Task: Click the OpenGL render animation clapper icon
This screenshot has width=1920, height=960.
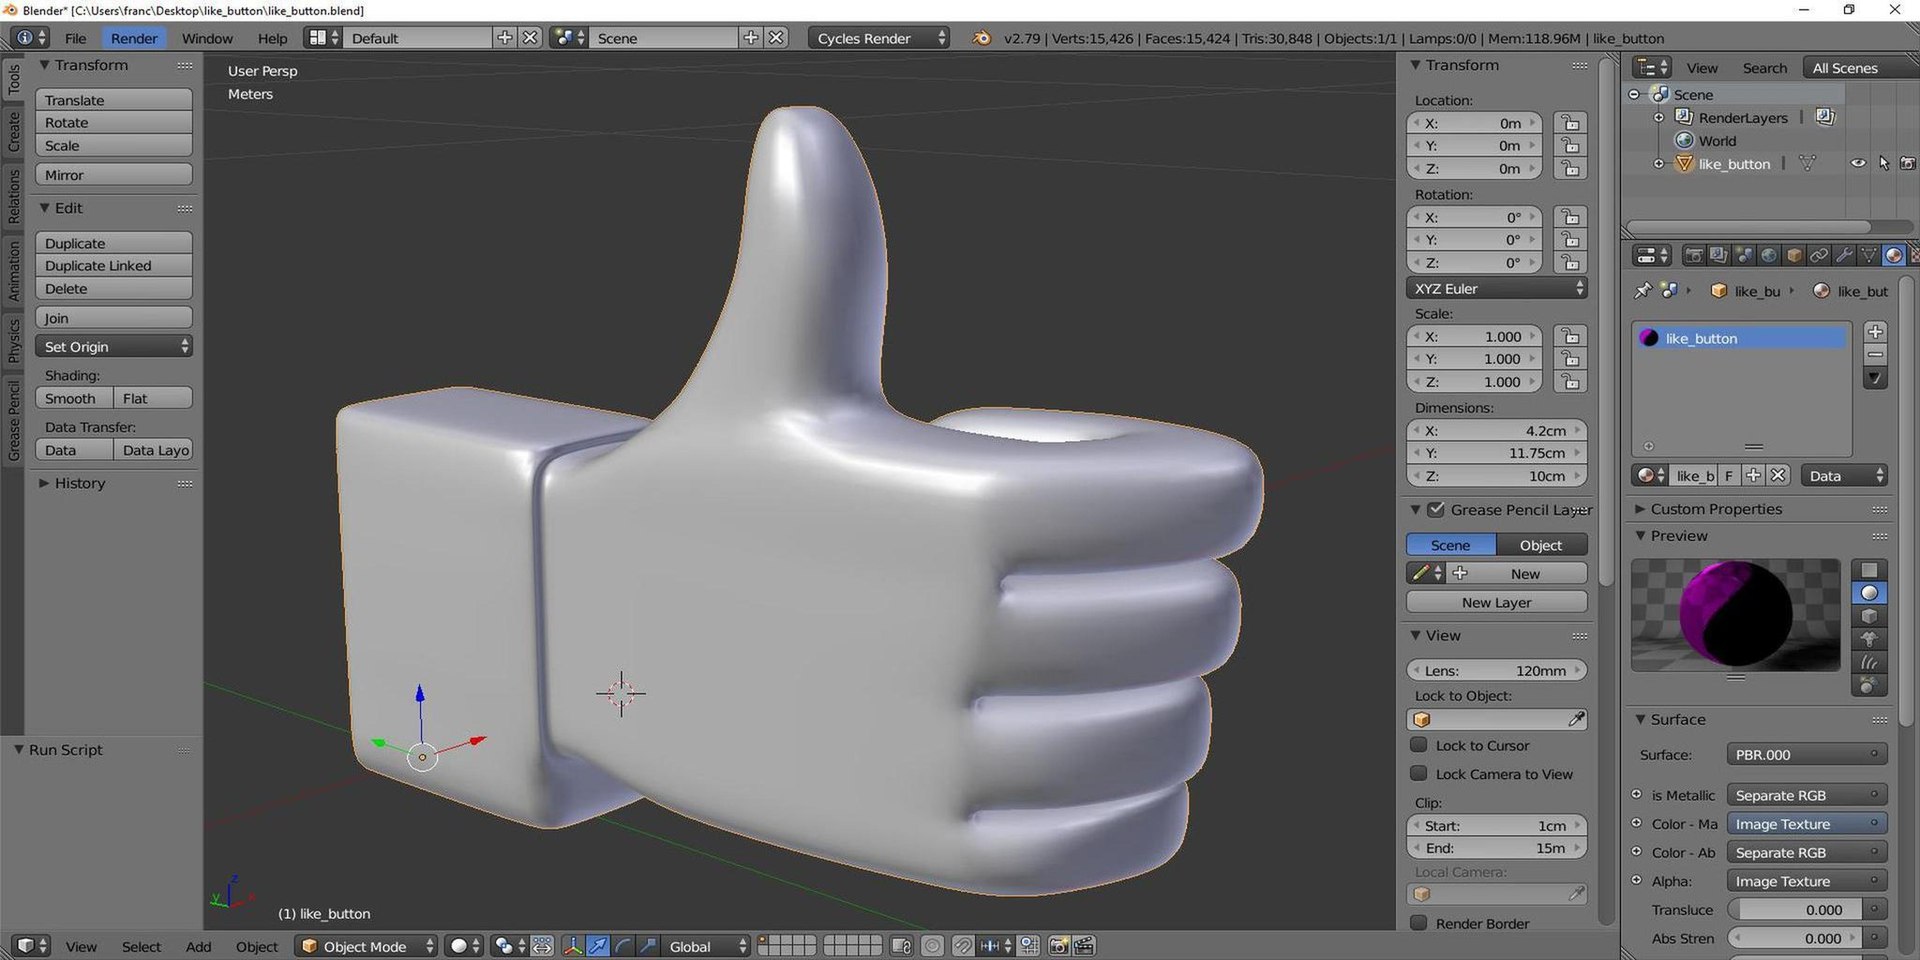Action: tap(1084, 946)
